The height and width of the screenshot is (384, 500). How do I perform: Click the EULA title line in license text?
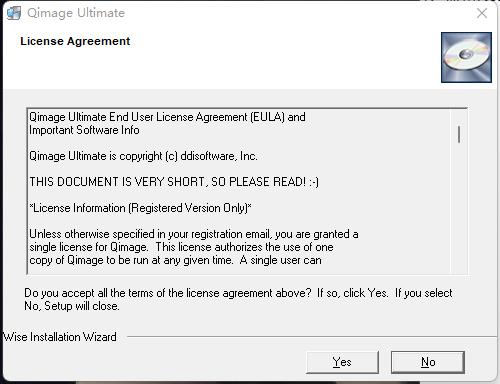[x=167, y=117]
